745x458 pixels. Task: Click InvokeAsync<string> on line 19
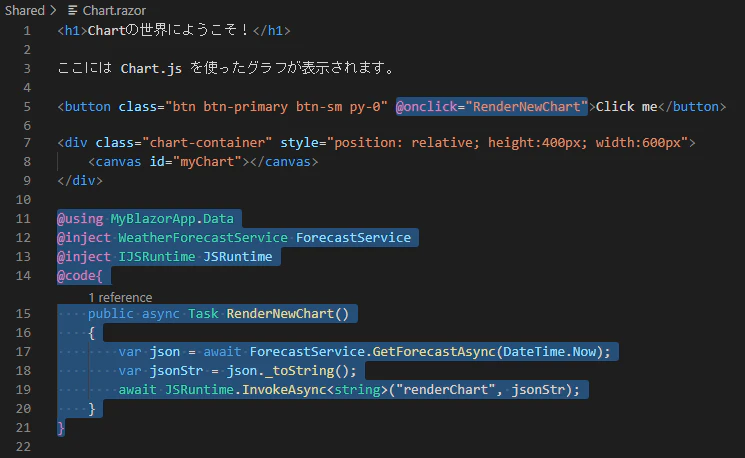[x=315, y=390]
